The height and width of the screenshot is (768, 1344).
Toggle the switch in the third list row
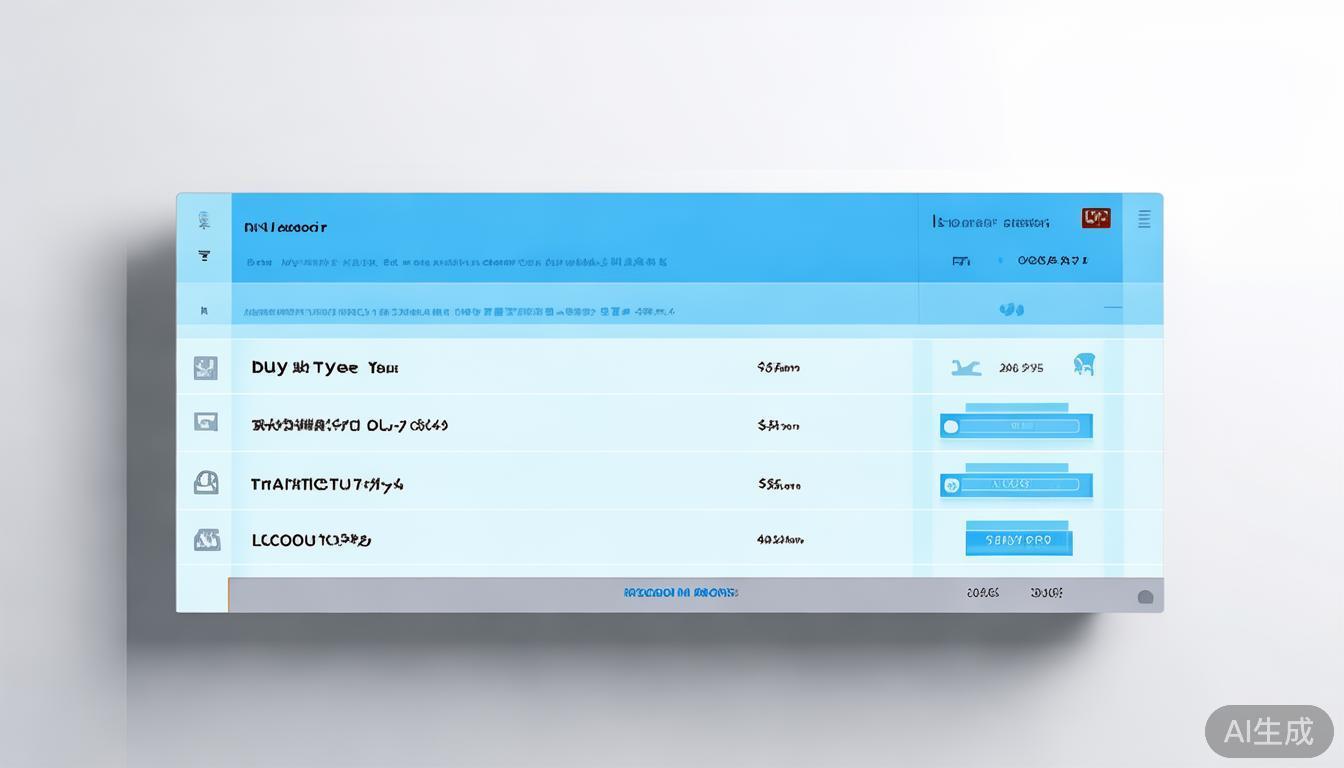1015,485
